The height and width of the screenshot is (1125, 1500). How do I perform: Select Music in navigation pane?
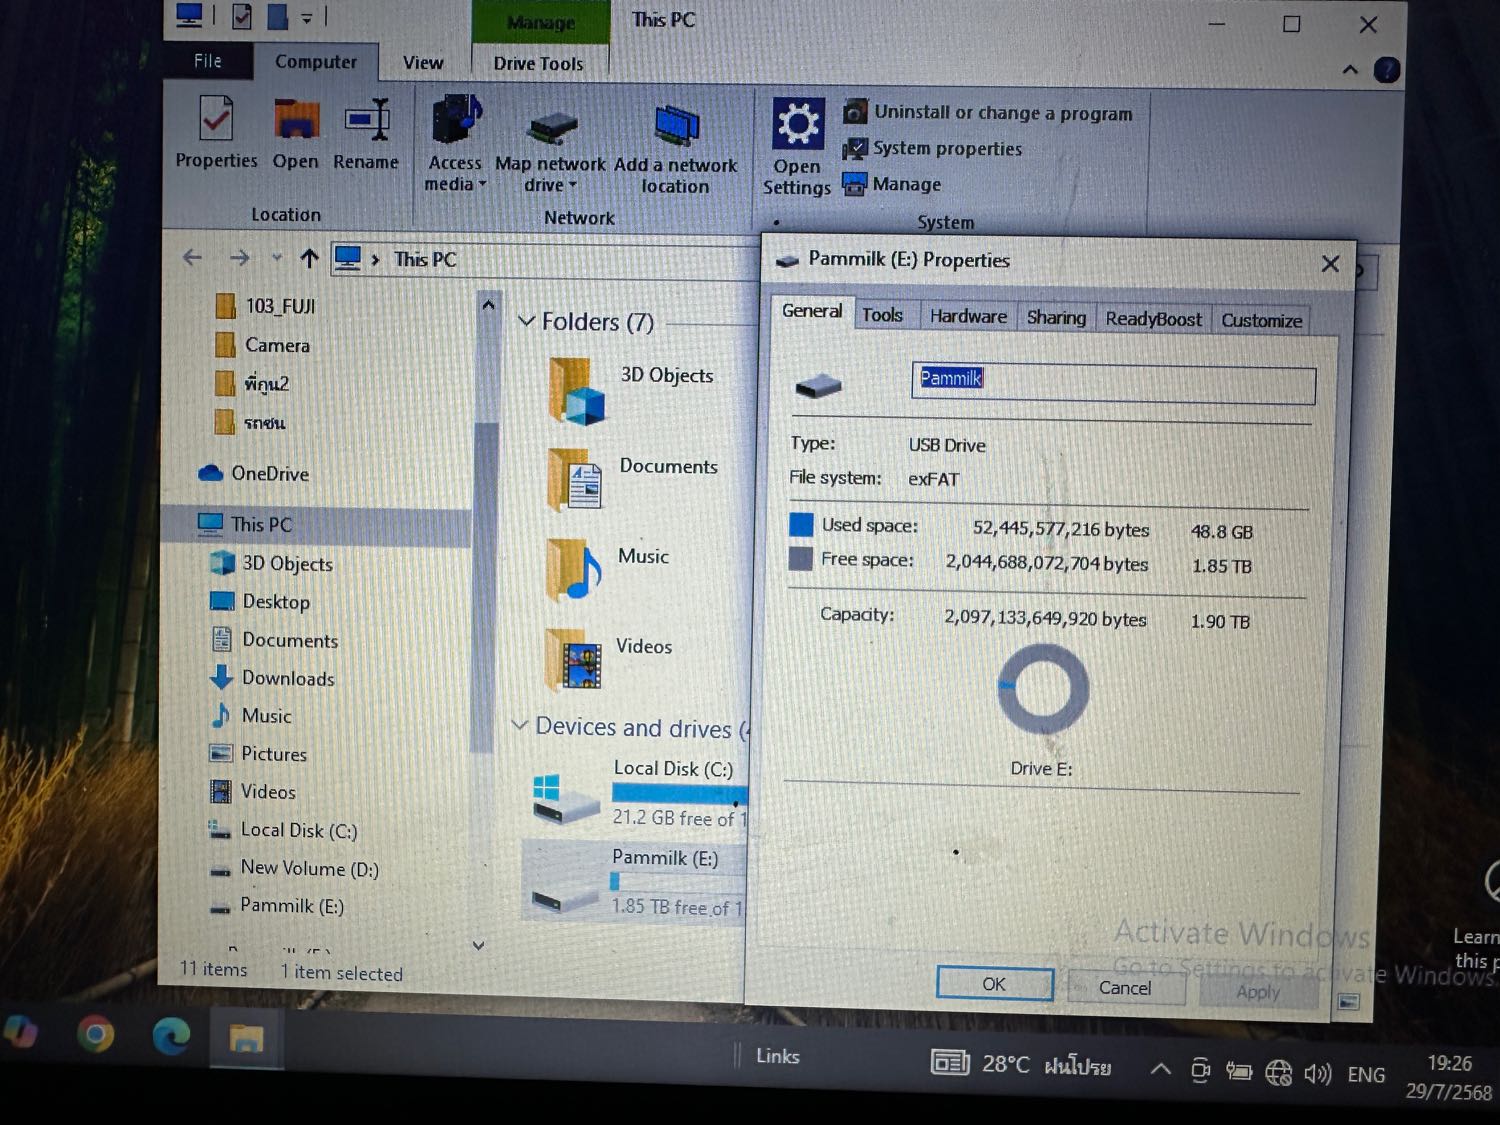(251, 716)
